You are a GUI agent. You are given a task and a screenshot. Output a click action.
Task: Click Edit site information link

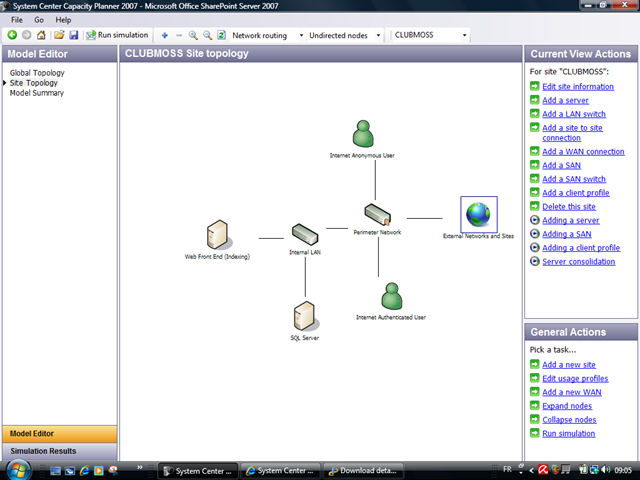(x=578, y=87)
